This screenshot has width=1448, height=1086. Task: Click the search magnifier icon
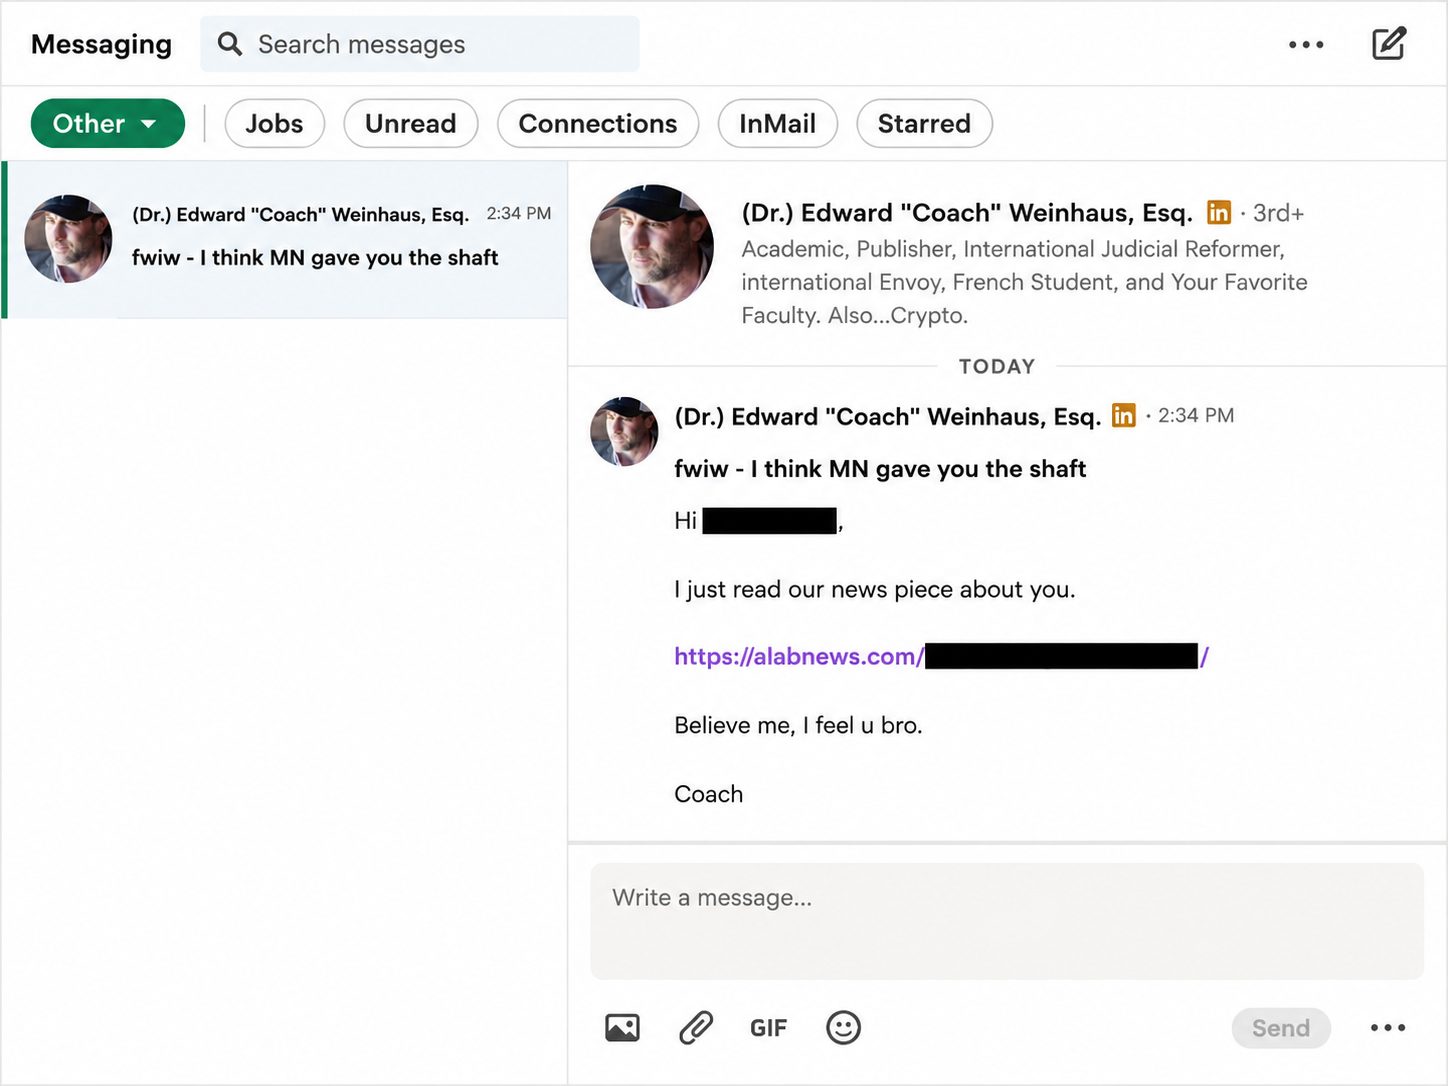[230, 44]
